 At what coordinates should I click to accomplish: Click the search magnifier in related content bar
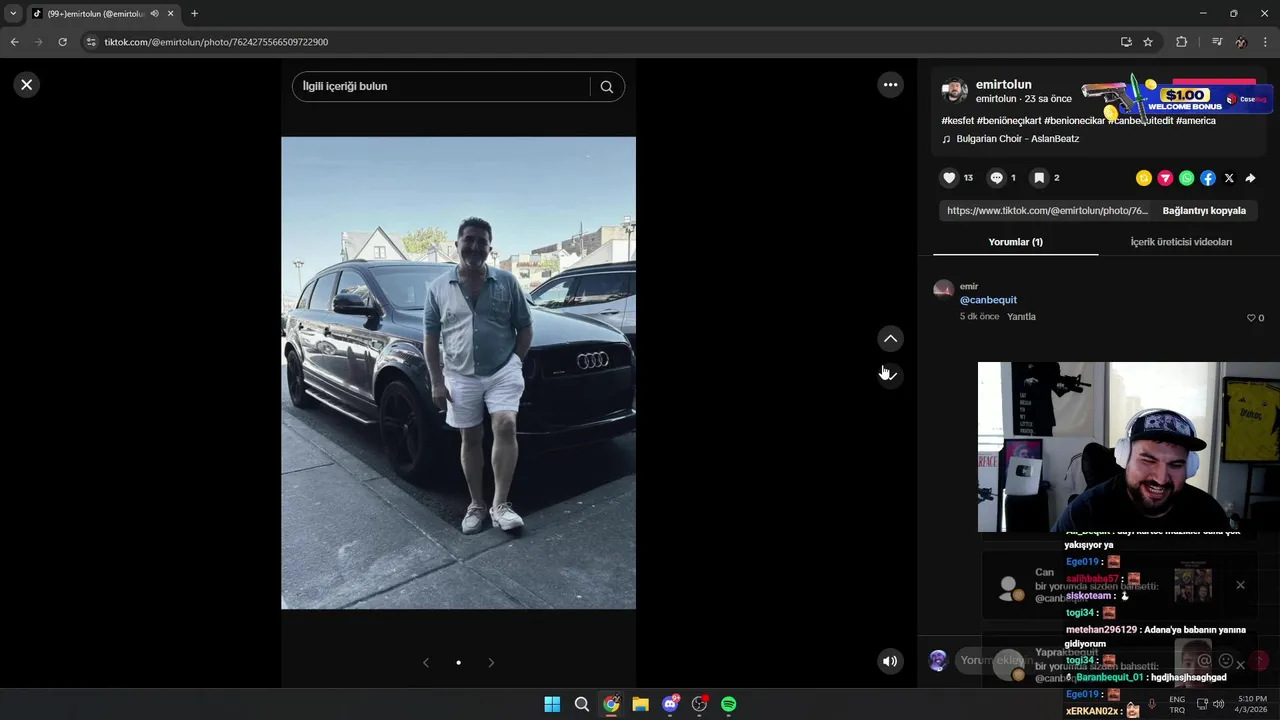(x=606, y=87)
